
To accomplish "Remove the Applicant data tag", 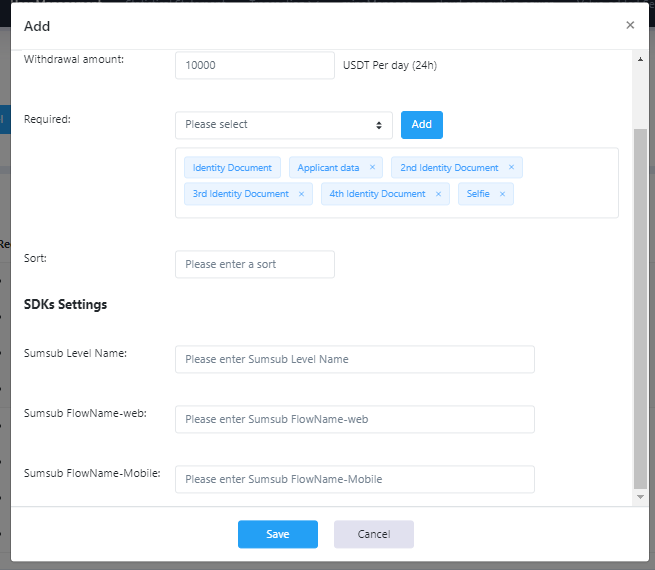I will point(372,167).
